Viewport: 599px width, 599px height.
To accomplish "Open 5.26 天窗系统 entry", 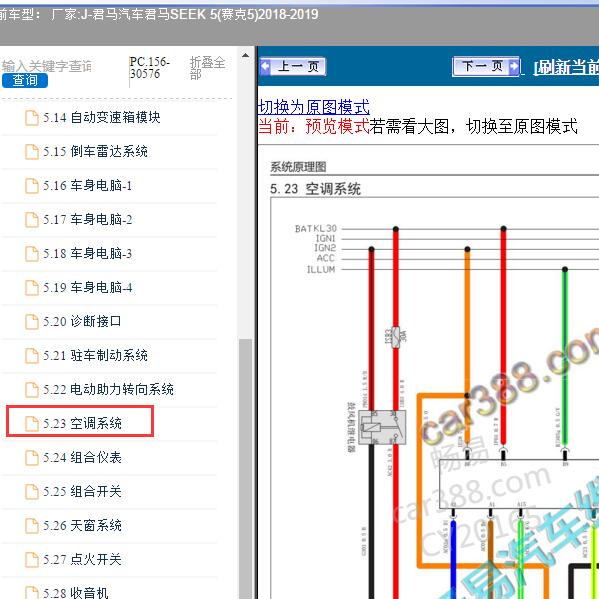I will 82,526.
